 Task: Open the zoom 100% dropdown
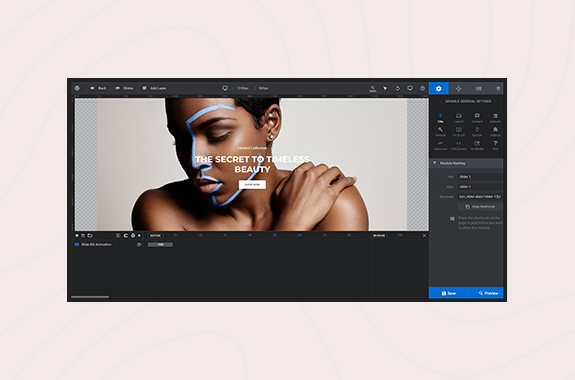pyautogui.click(x=373, y=88)
